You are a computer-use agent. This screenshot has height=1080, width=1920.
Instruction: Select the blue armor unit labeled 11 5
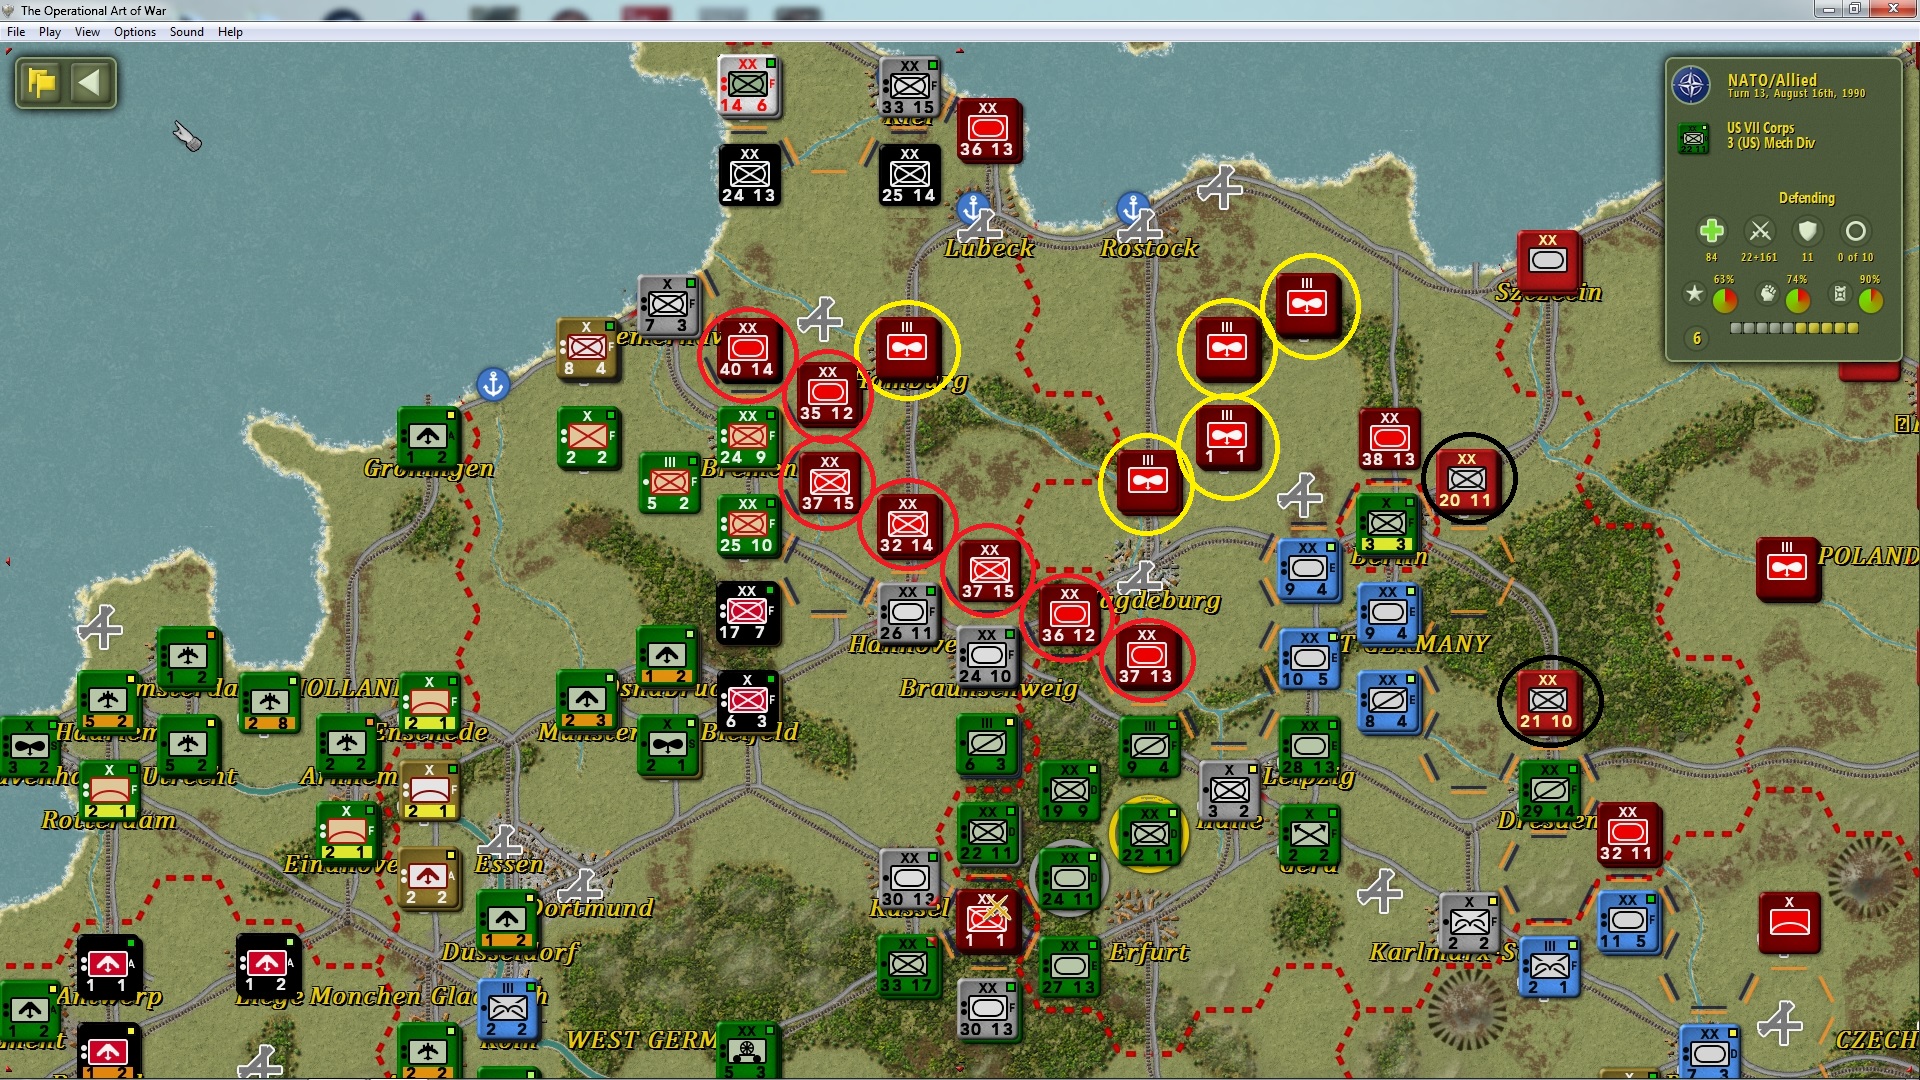(x=1627, y=921)
